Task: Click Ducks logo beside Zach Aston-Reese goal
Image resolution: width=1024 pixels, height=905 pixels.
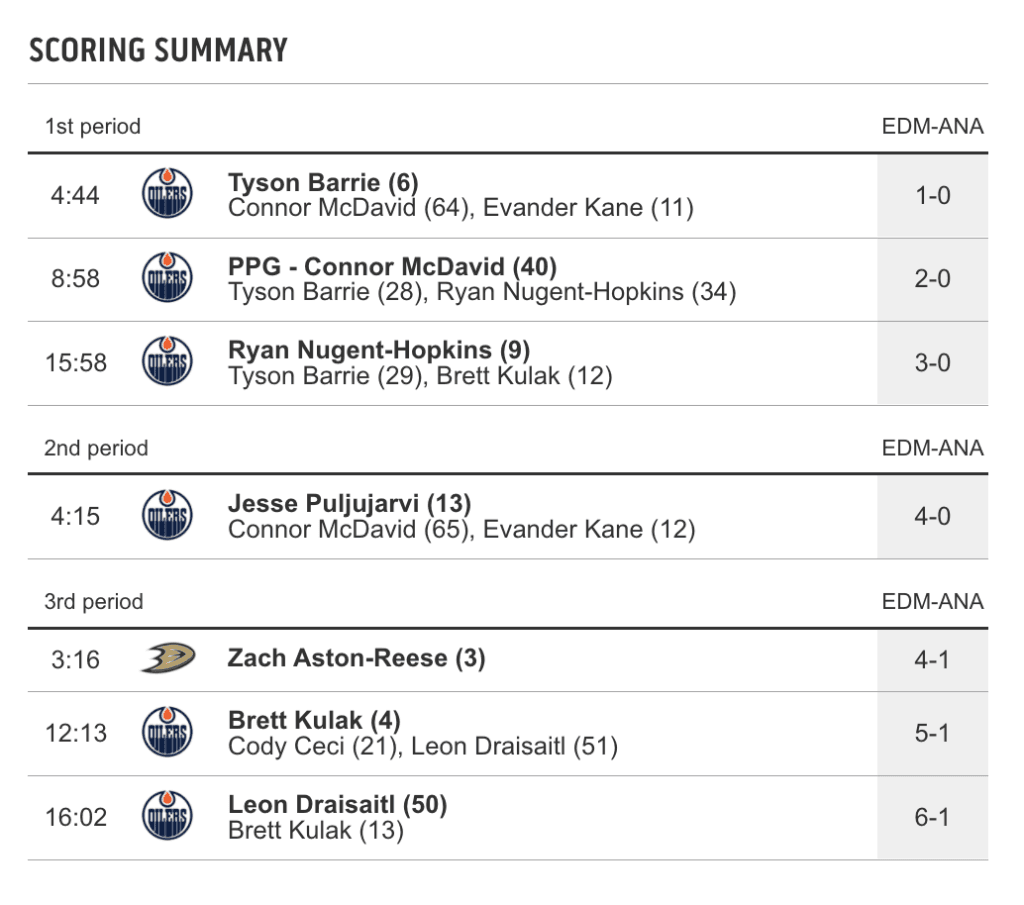Action: [167, 659]
